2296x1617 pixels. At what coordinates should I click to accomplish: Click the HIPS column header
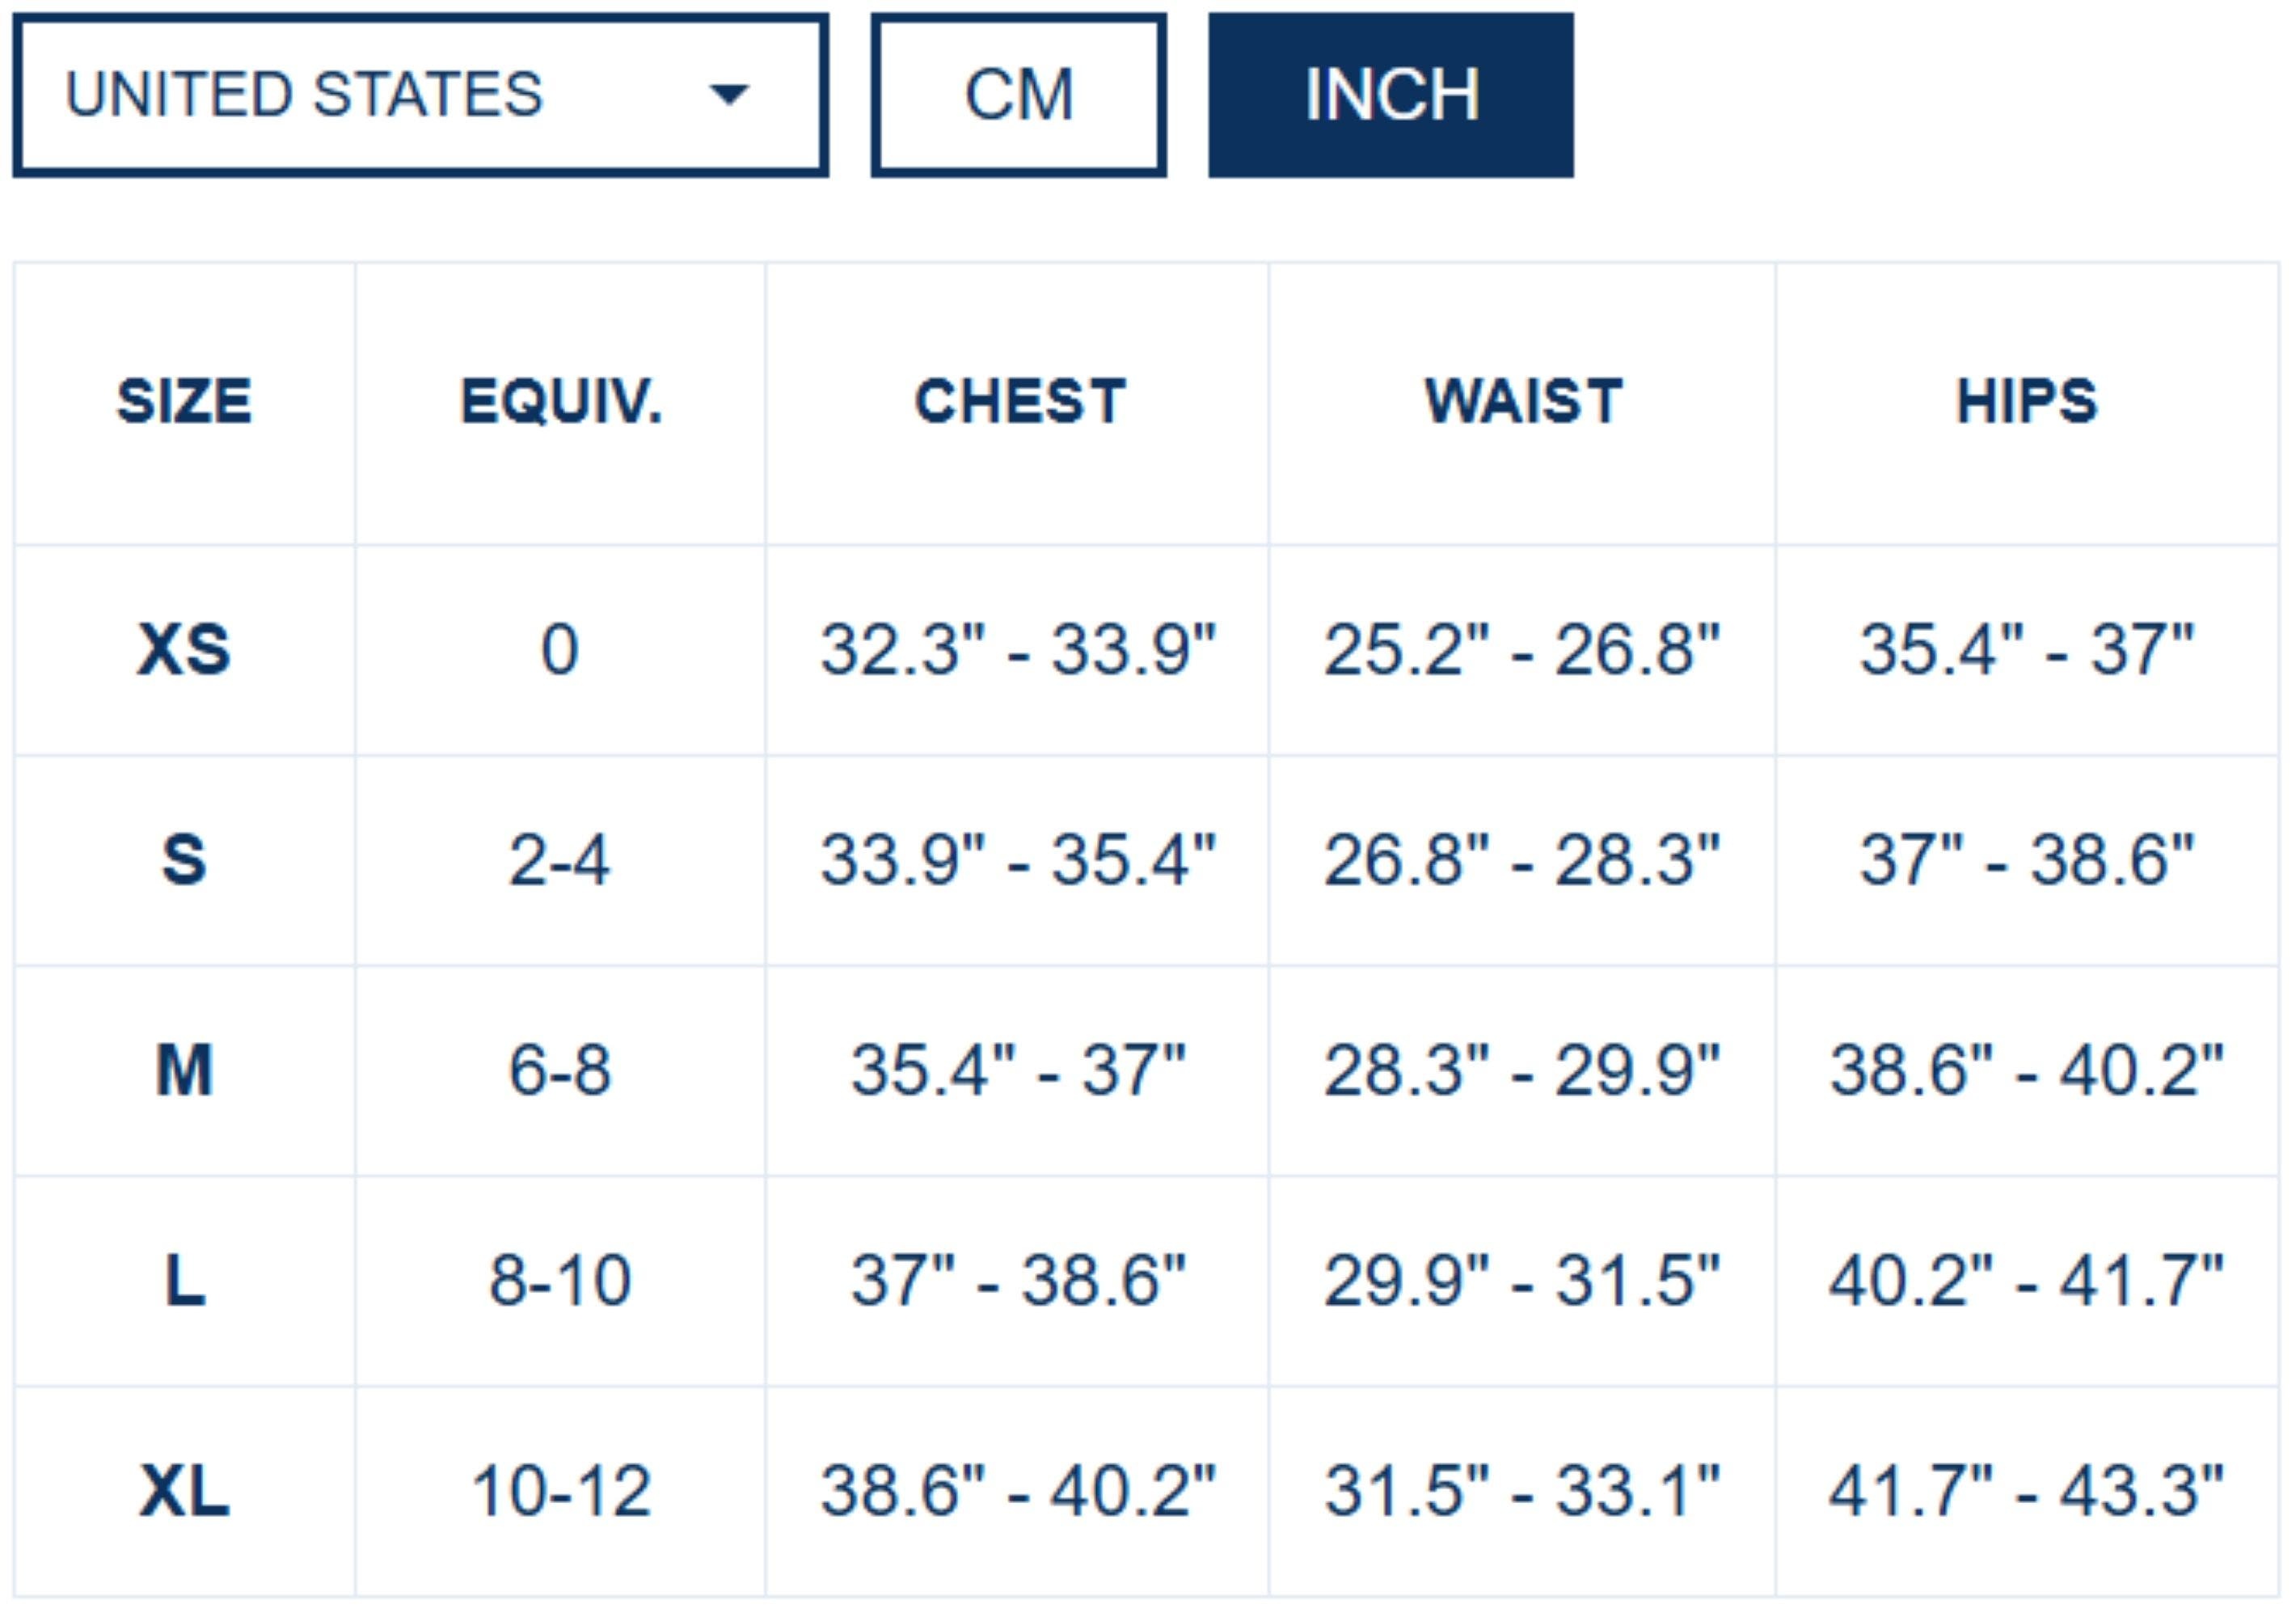coord(2026,402)
